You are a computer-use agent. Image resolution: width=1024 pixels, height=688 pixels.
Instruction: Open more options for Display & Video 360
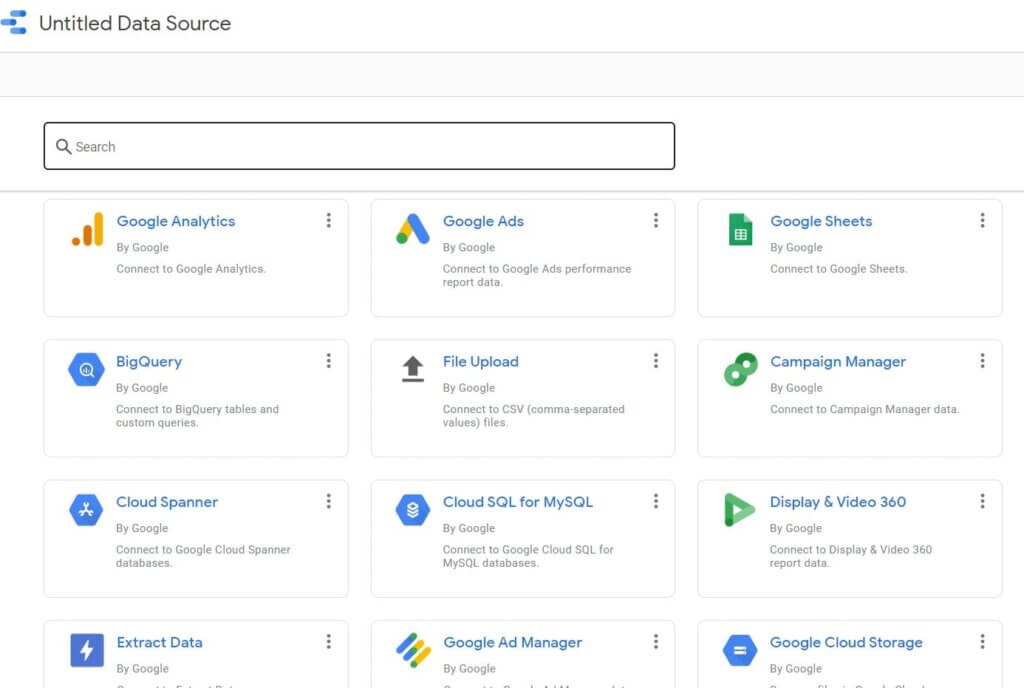[982, 501]
